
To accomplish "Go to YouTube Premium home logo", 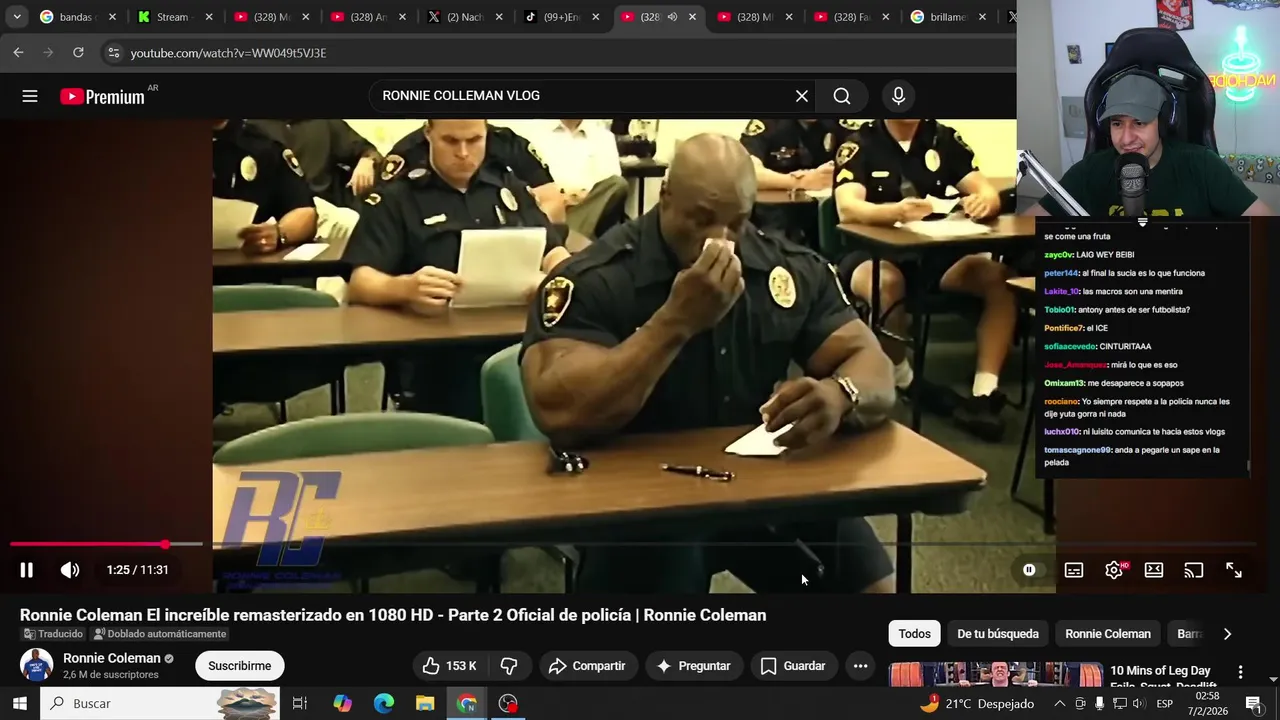I will pos(102,96).
